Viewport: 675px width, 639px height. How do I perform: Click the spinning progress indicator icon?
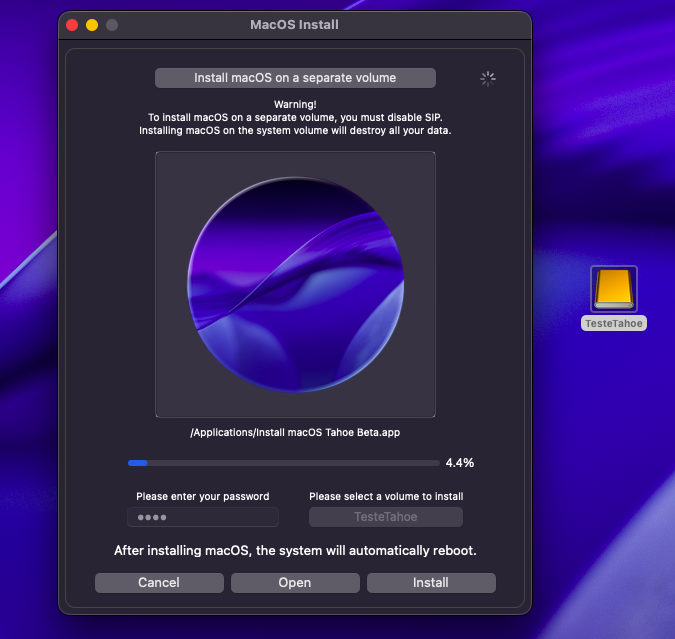[488, 79]
